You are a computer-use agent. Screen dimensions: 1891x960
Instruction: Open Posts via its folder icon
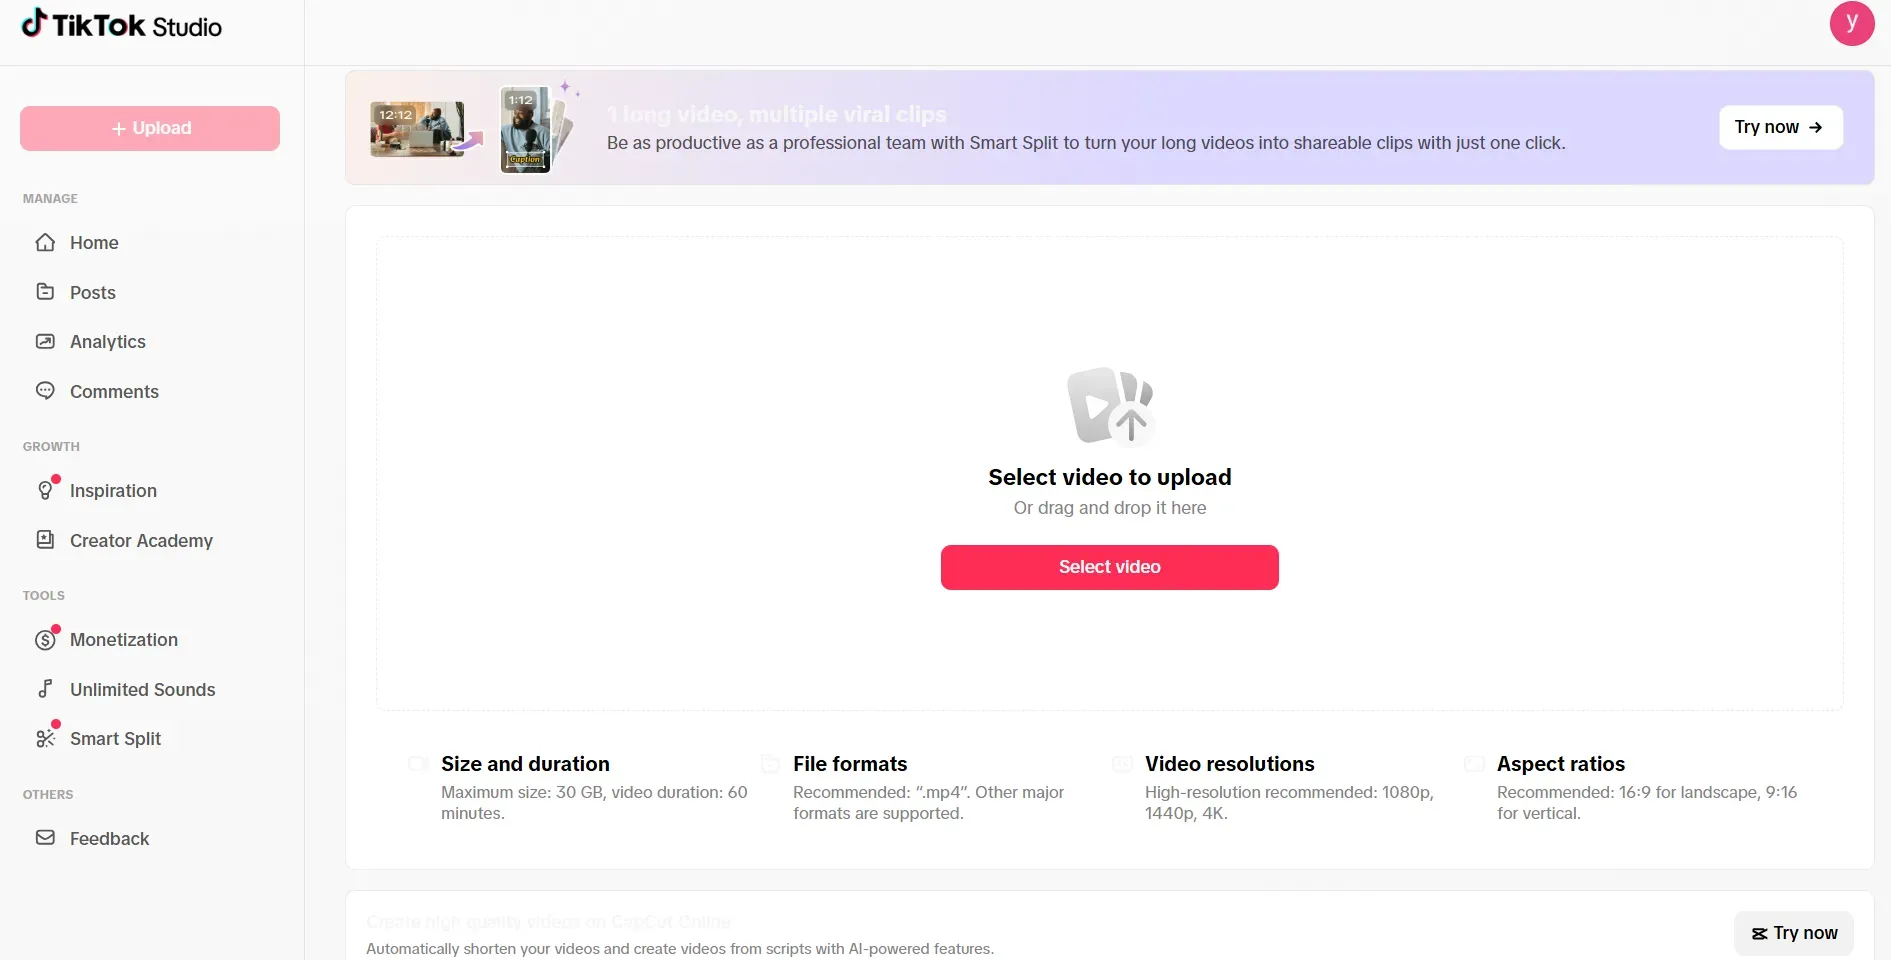[x=45, y=292]
